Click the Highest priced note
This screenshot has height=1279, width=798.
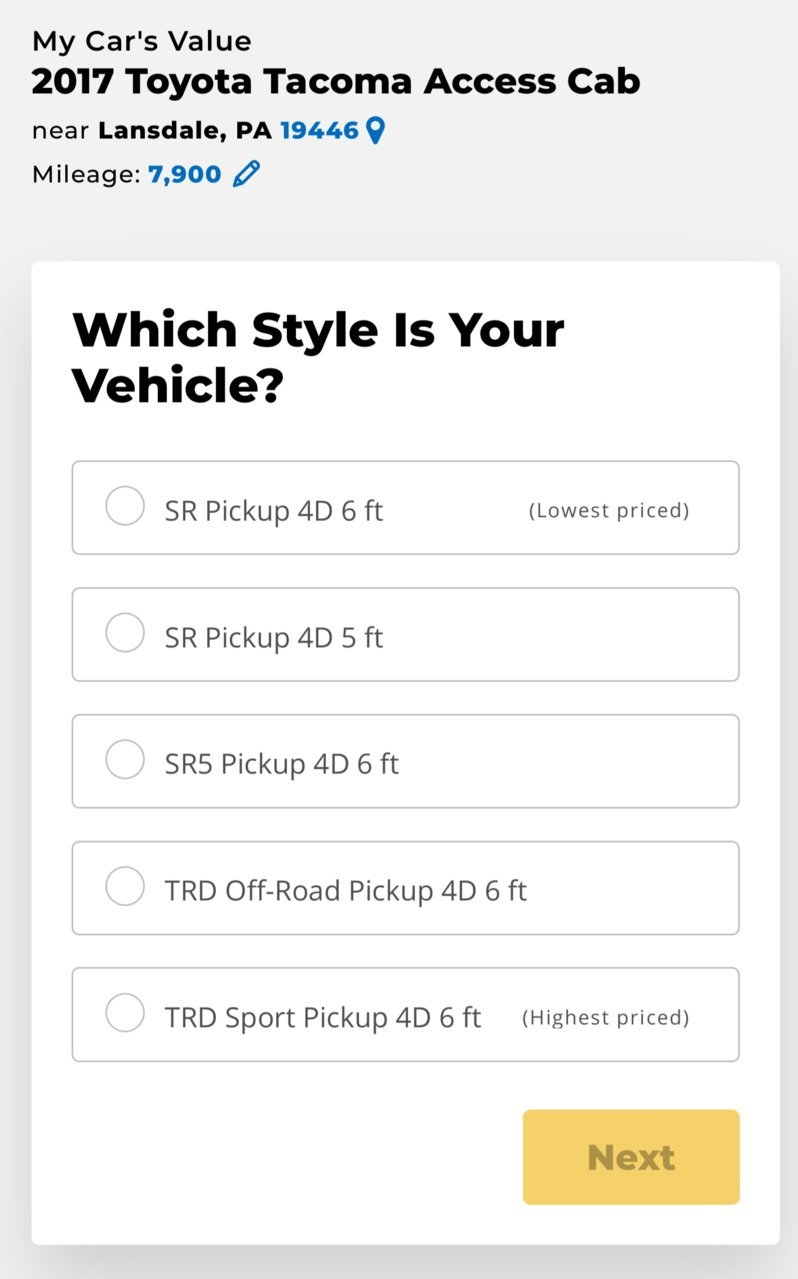pyautogui.click(x=606, y=1018)
